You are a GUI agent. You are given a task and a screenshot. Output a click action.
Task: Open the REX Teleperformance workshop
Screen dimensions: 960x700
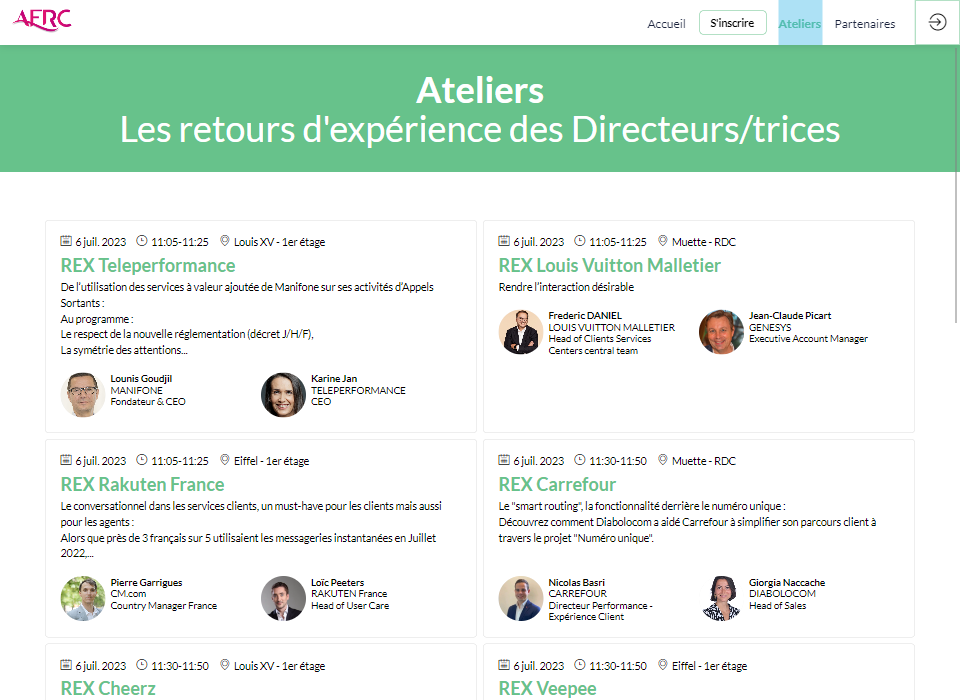pyautogui.click(x=148, y=265)
